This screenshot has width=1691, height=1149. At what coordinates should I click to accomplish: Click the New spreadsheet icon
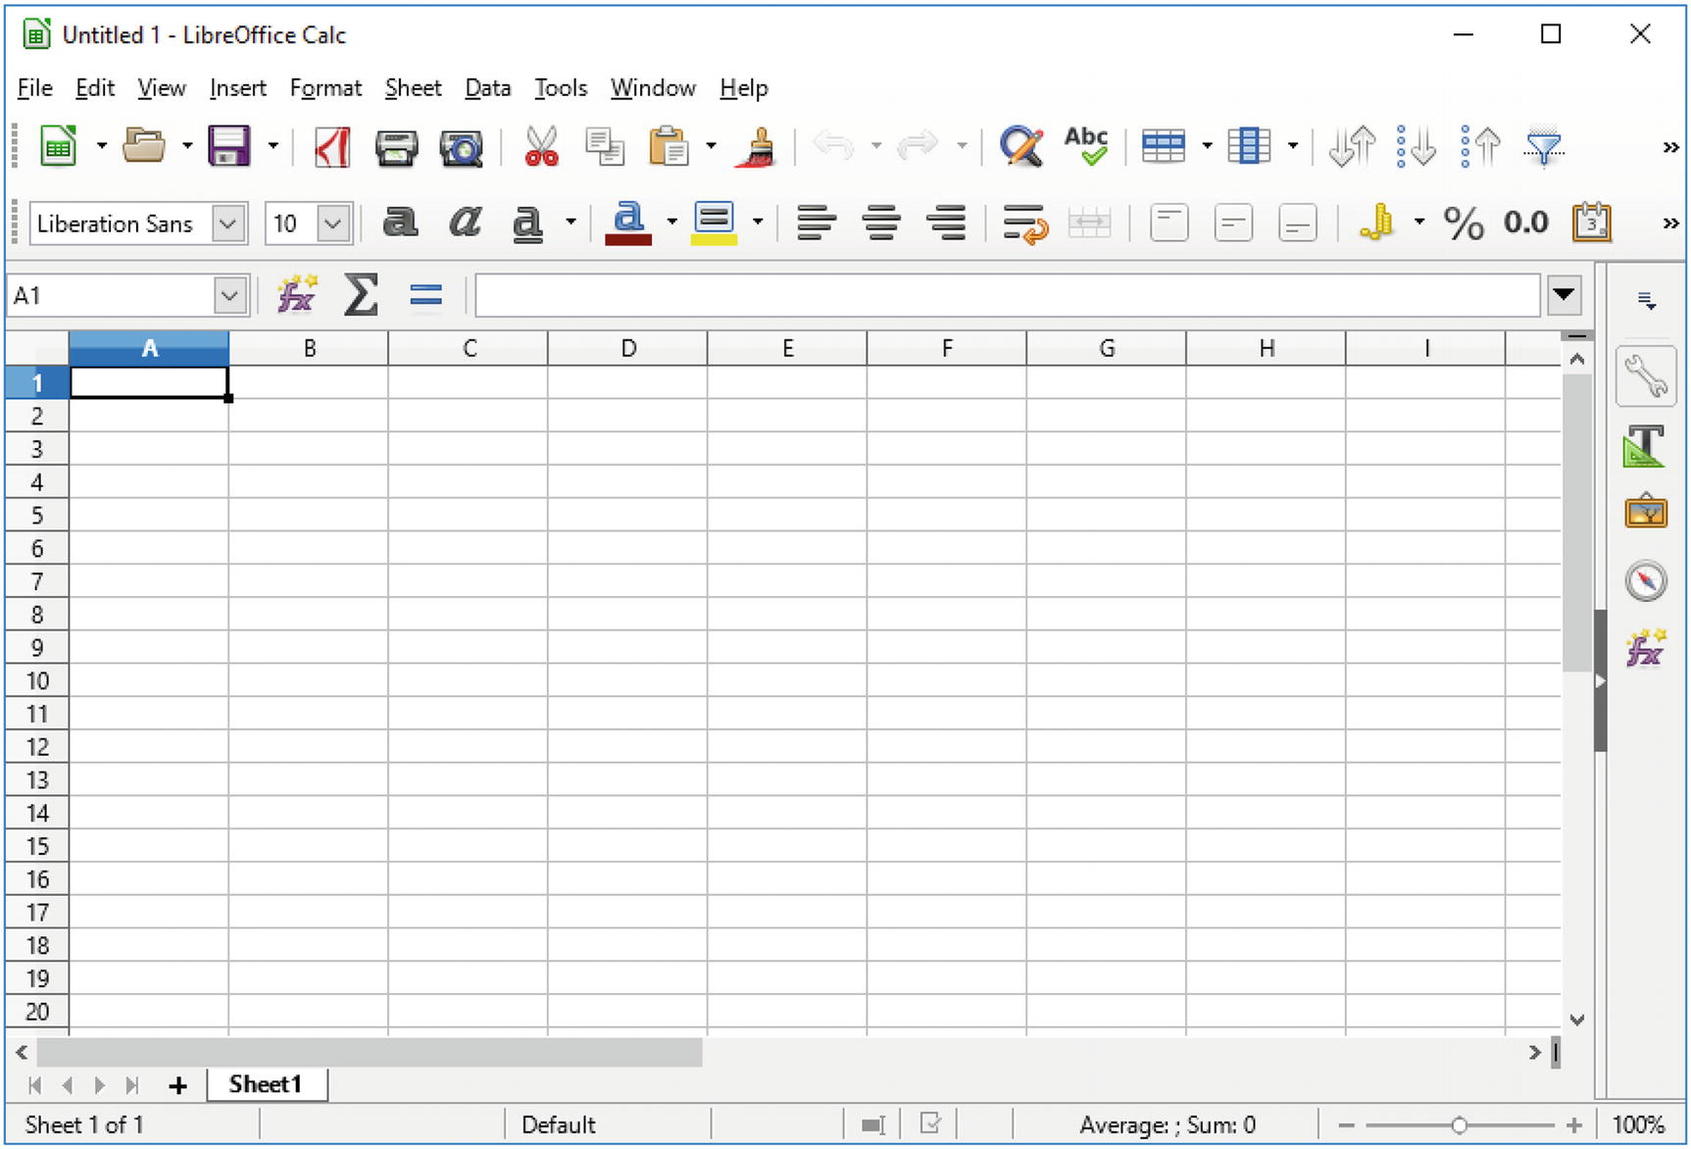[58, 146]
